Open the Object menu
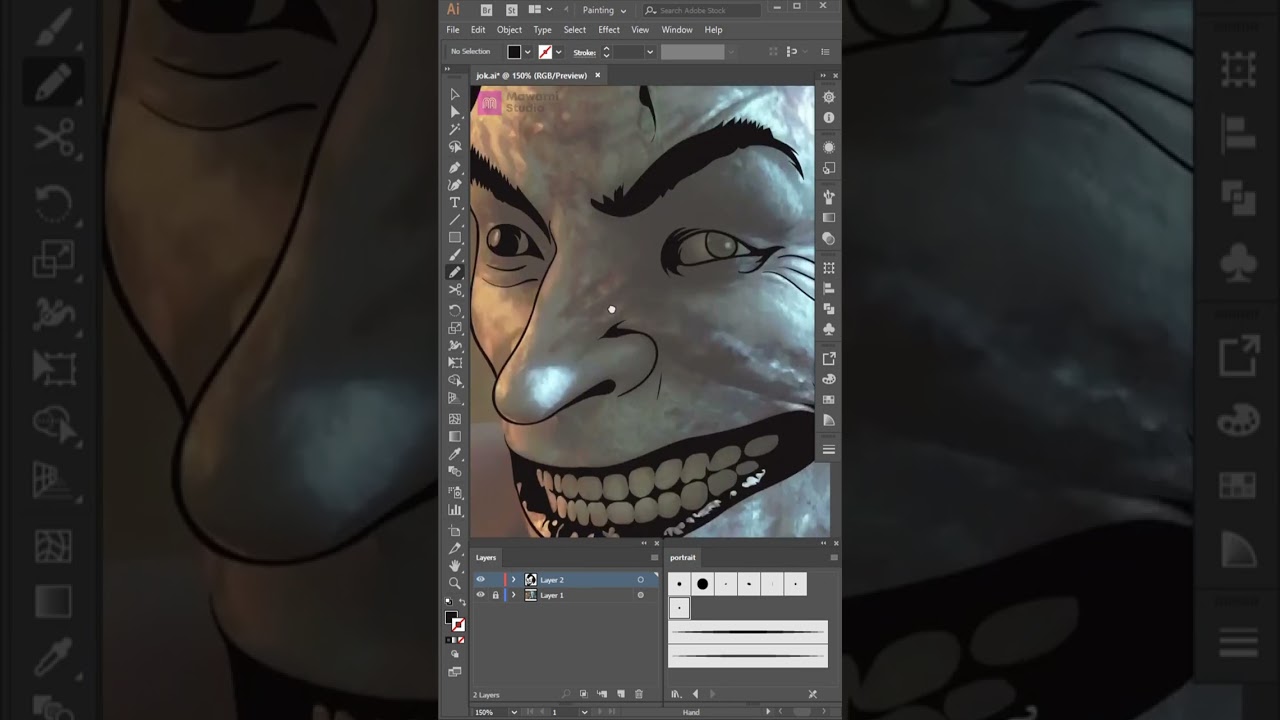Image resolution: width=1280 pixels, height=720 pixels. point(509,30)
